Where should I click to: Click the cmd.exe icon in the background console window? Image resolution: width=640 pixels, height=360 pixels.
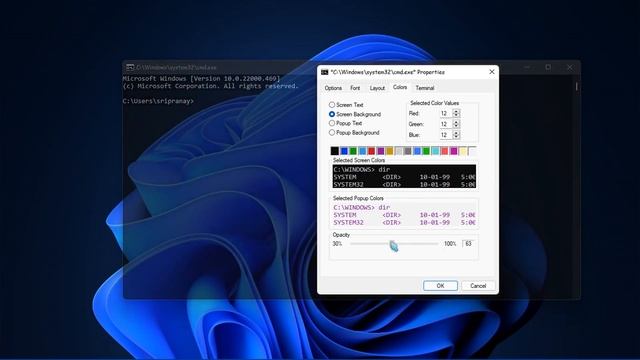click(x=130, y=67)
